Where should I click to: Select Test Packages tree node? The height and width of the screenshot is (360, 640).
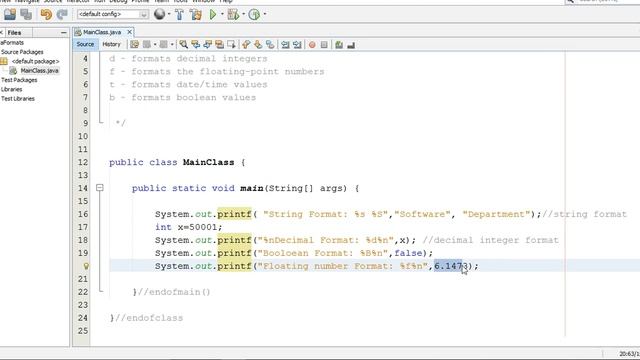pyautogui.click(x=19, y=80)
